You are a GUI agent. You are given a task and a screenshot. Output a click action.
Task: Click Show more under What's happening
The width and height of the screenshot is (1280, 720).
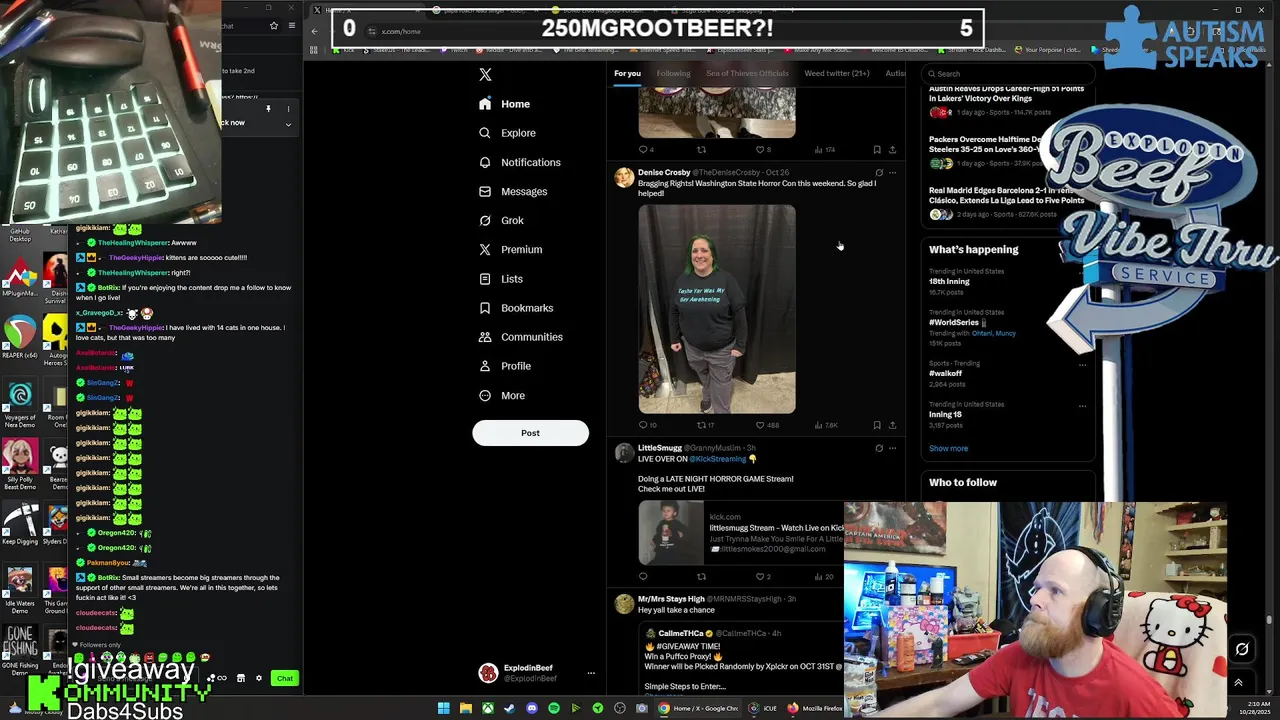coord(948,448)
